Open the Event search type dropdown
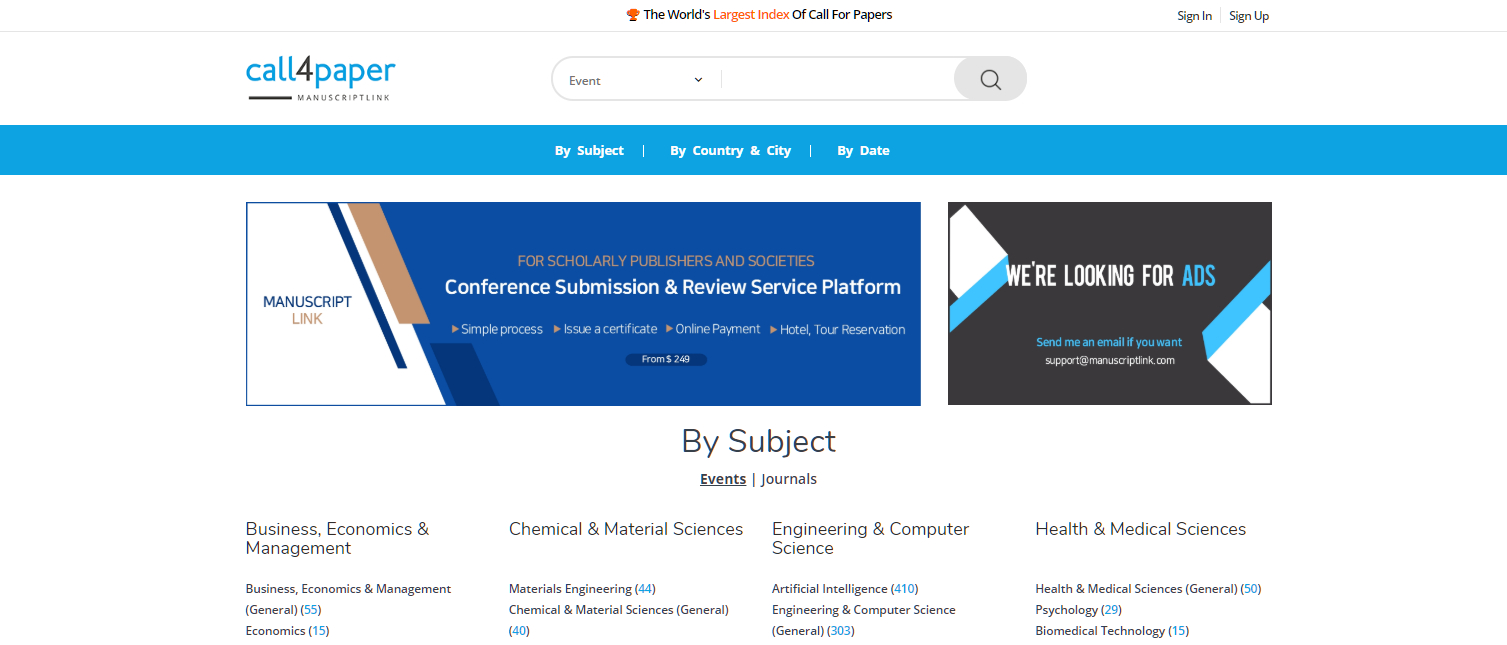 pos(636,80)
